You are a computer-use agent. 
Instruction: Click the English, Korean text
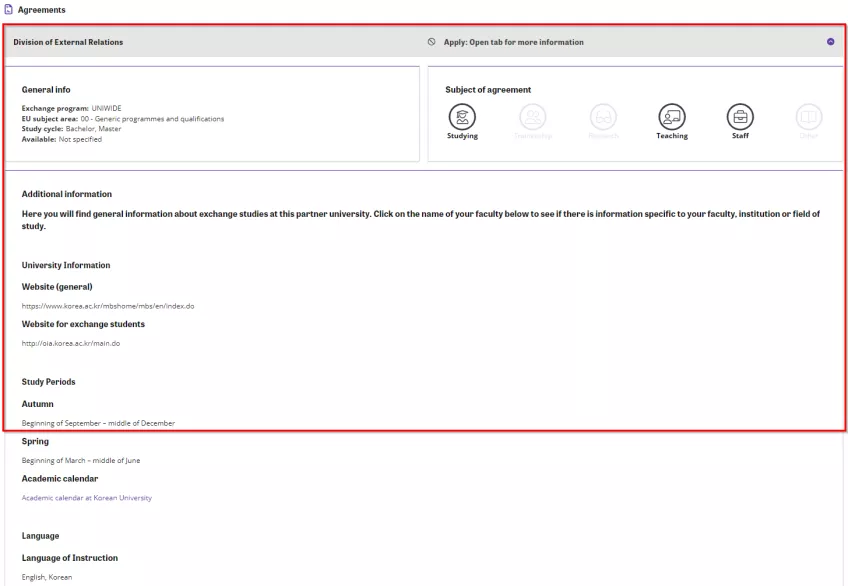[x=47, y=577]
